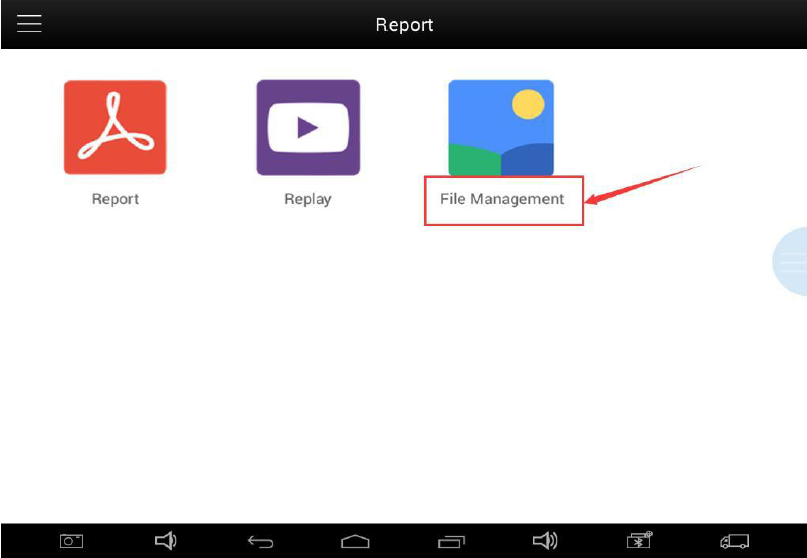Lower volume with speaker icon
The height and width of the screenshot is (558, 807).
166,540
